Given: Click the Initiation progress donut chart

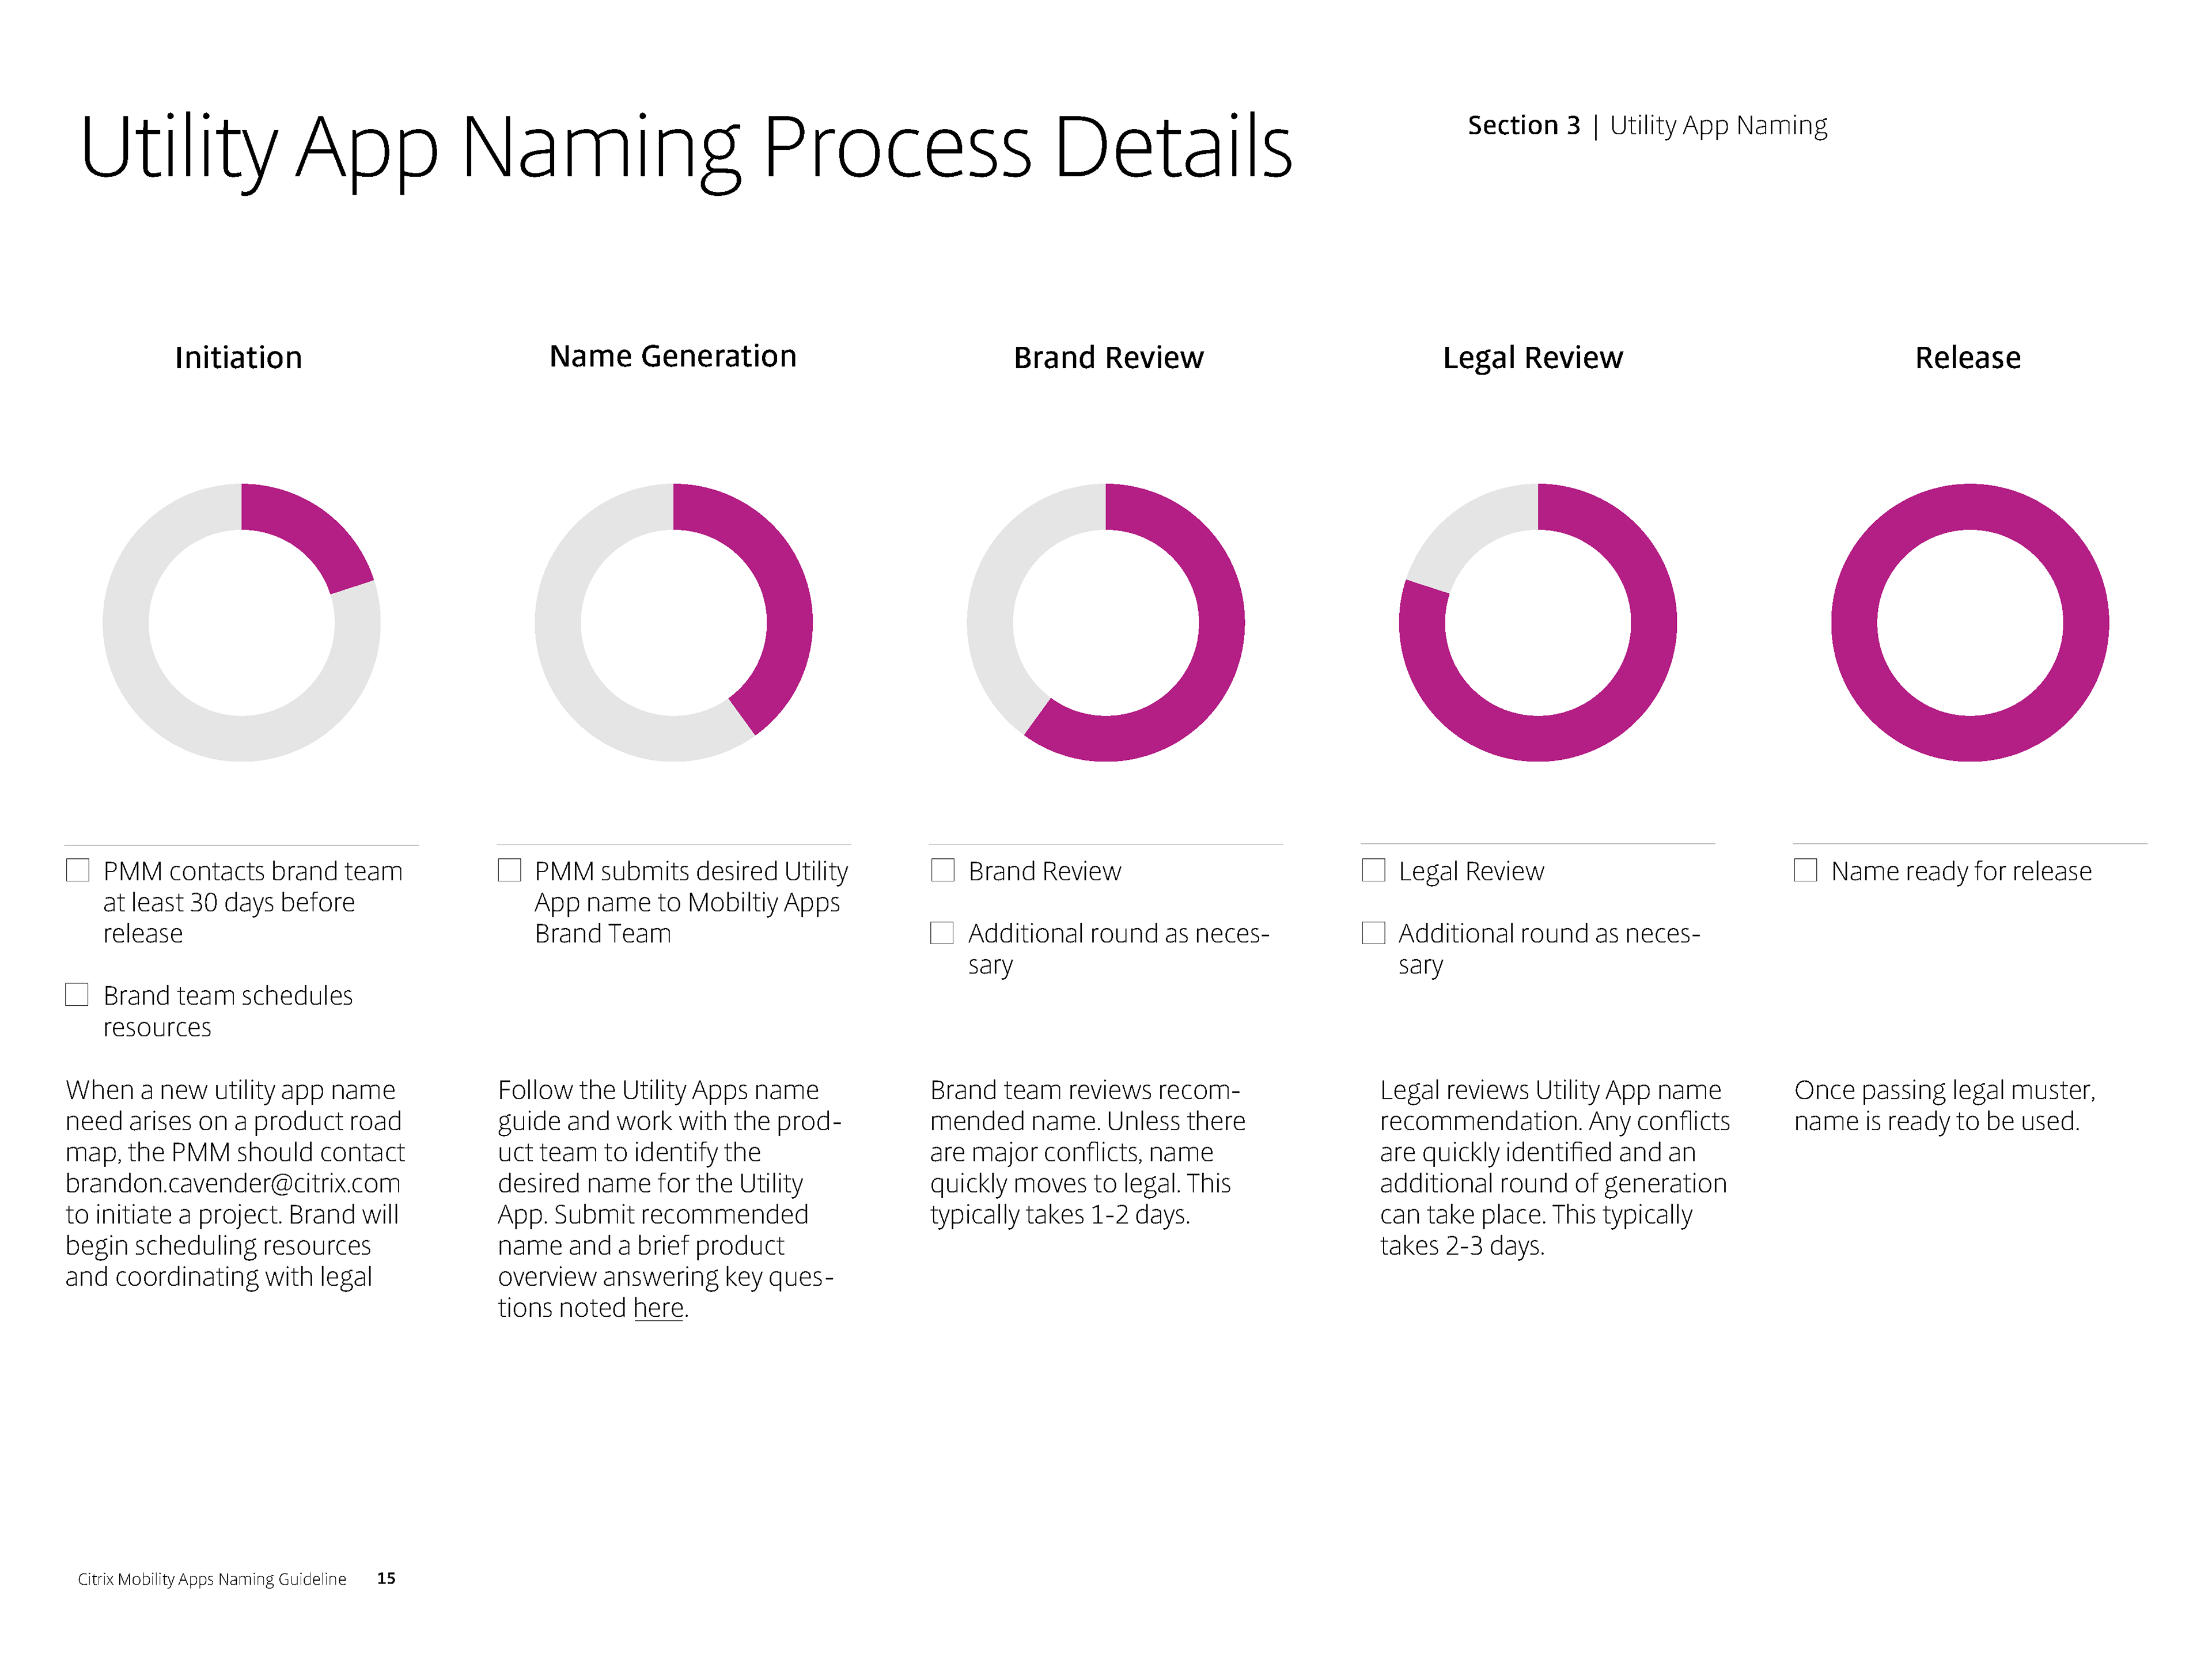Looking at the screenshot, I should [x=241, y=622].
